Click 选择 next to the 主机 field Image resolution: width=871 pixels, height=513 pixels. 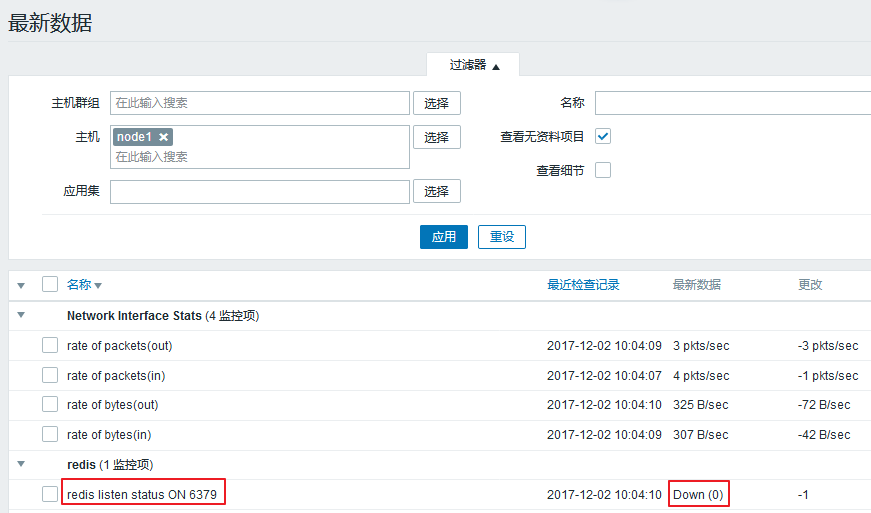(436, 137)
